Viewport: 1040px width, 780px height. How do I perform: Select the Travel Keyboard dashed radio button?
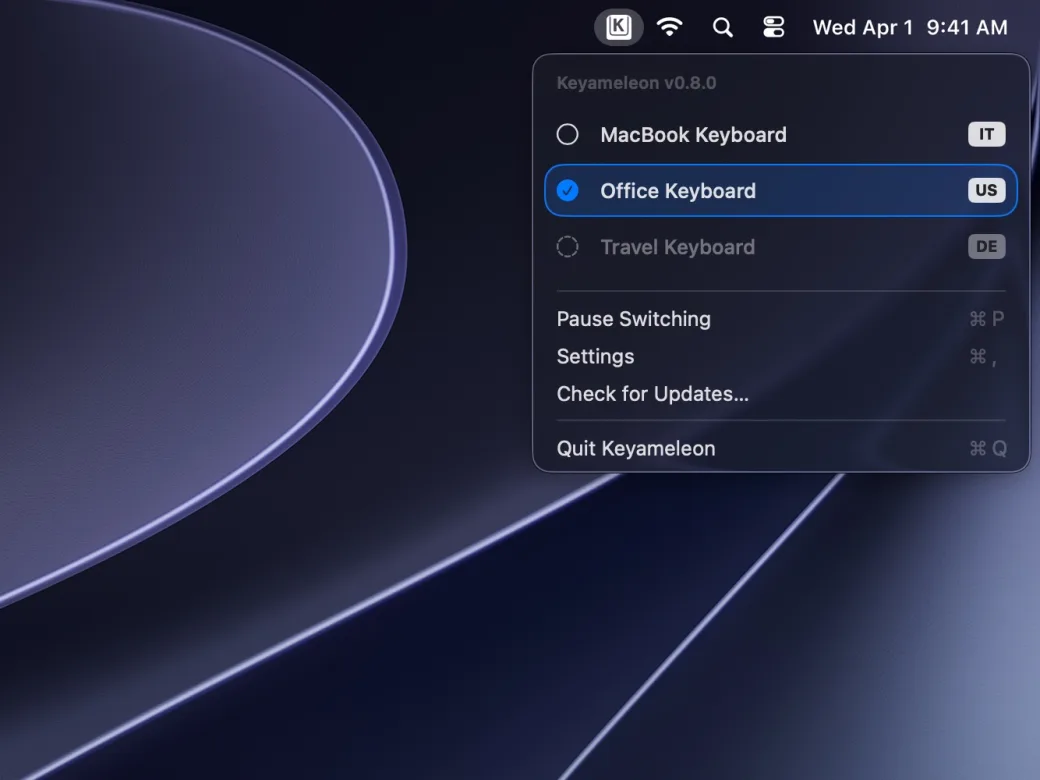[567, 247]
